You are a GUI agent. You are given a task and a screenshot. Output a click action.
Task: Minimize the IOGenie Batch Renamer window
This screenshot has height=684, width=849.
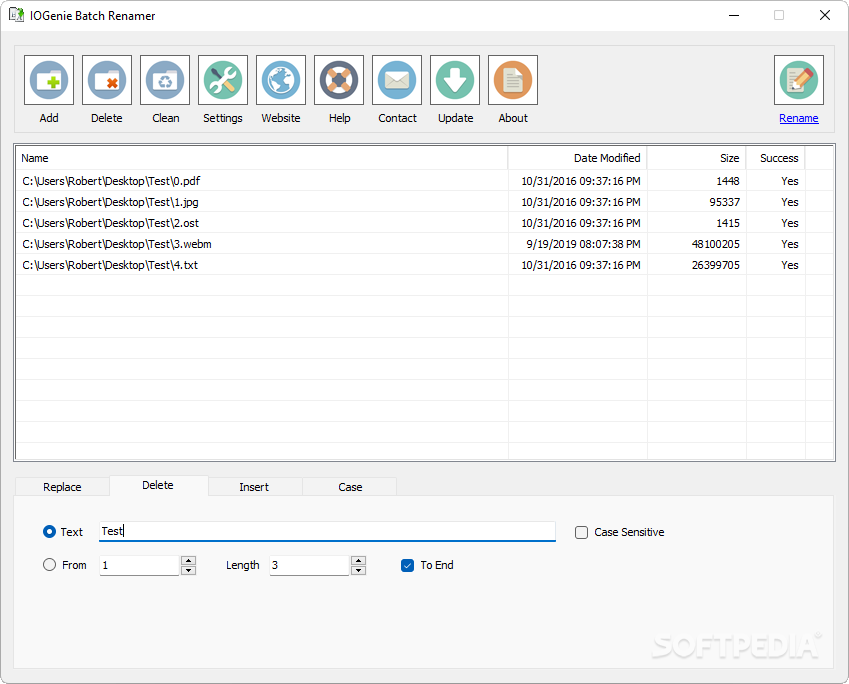pyautogui.click(x=734, y=15)
